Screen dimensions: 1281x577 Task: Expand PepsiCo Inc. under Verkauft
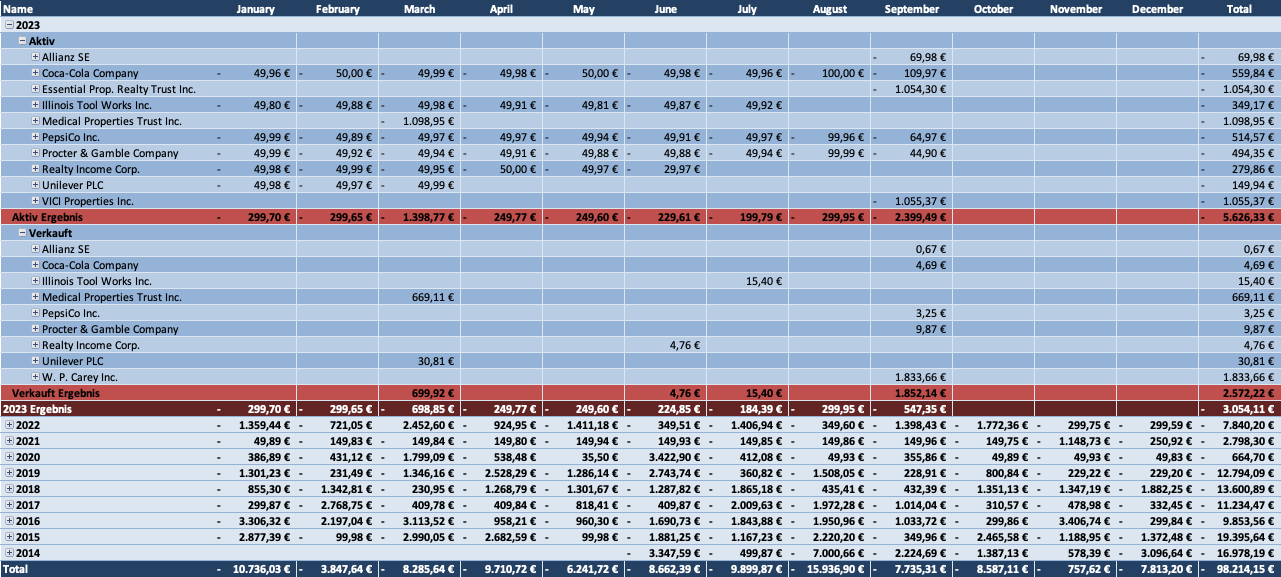coord(35,313)
